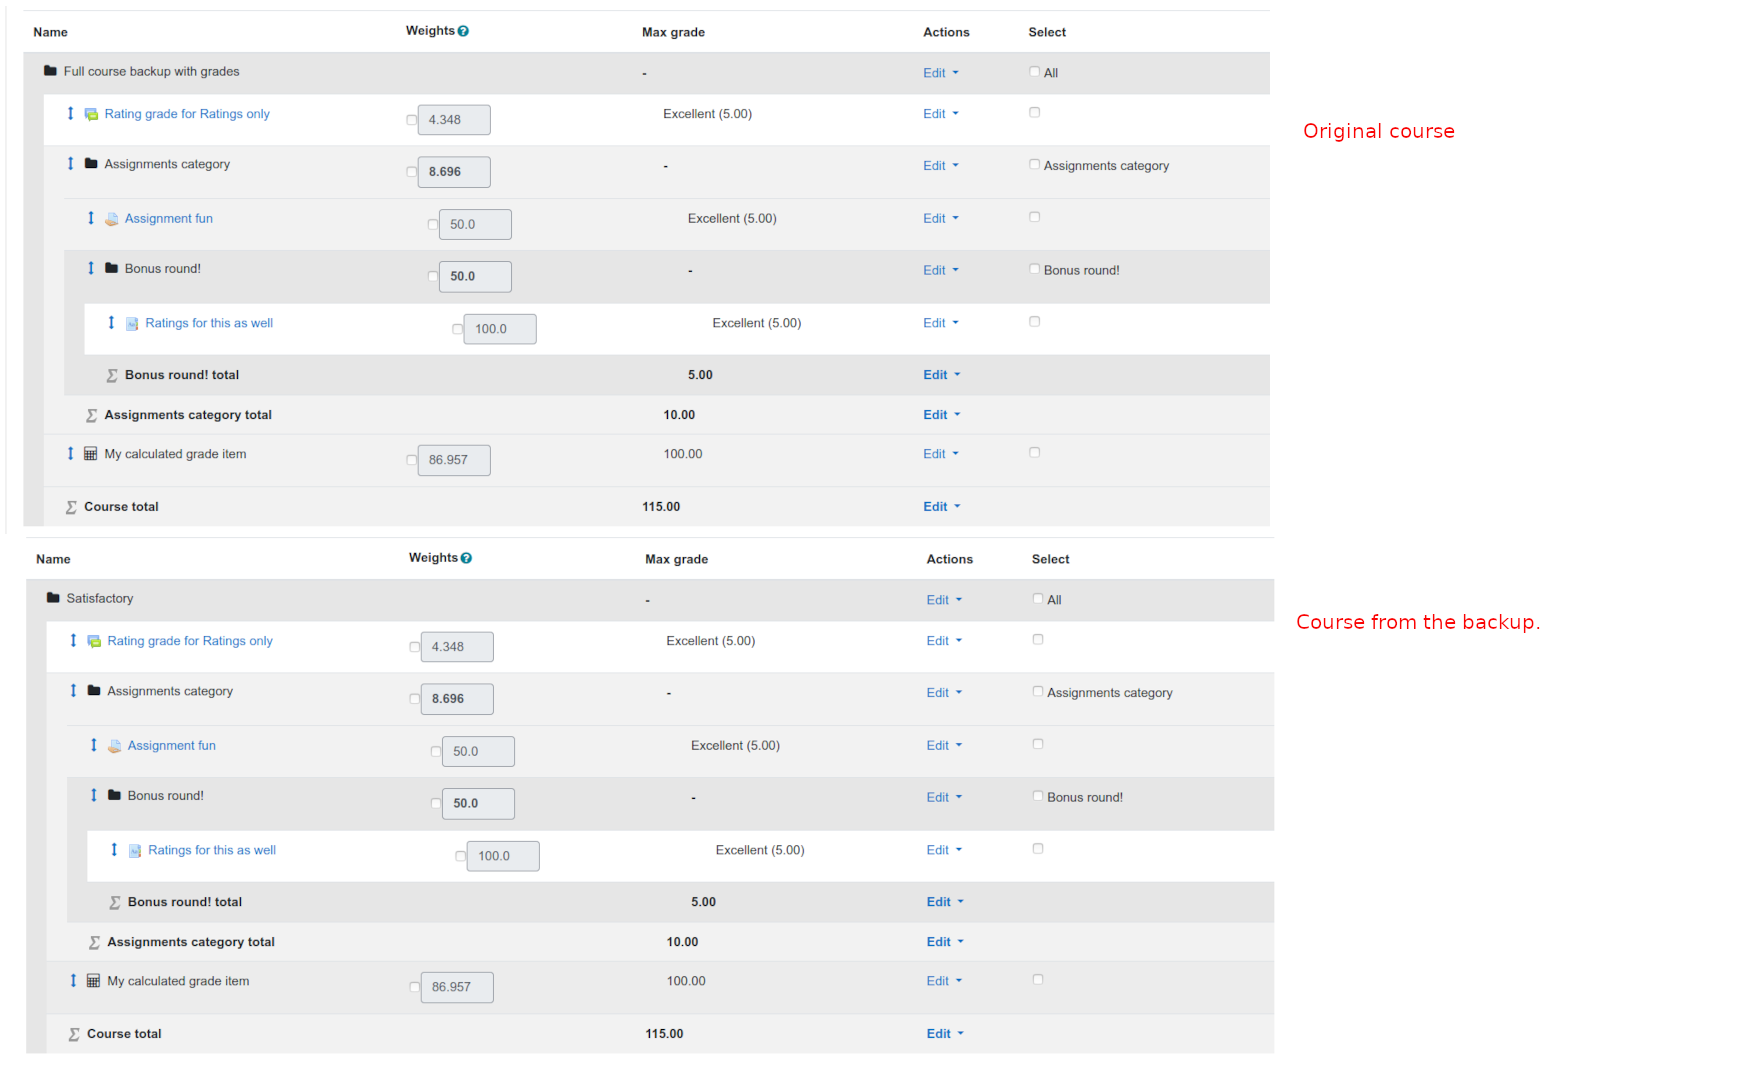The height and width of the screenshot is (1071, 1743).
Task: Click move arrow for Assignment fun in Satisfactory table
Action: pyautogui.click(x=94, y=744)
